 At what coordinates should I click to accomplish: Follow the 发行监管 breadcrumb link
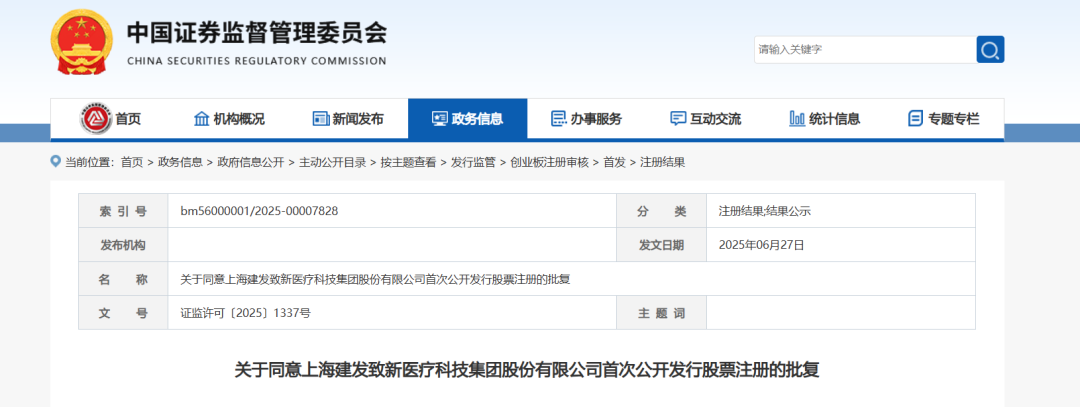(473, 163)
